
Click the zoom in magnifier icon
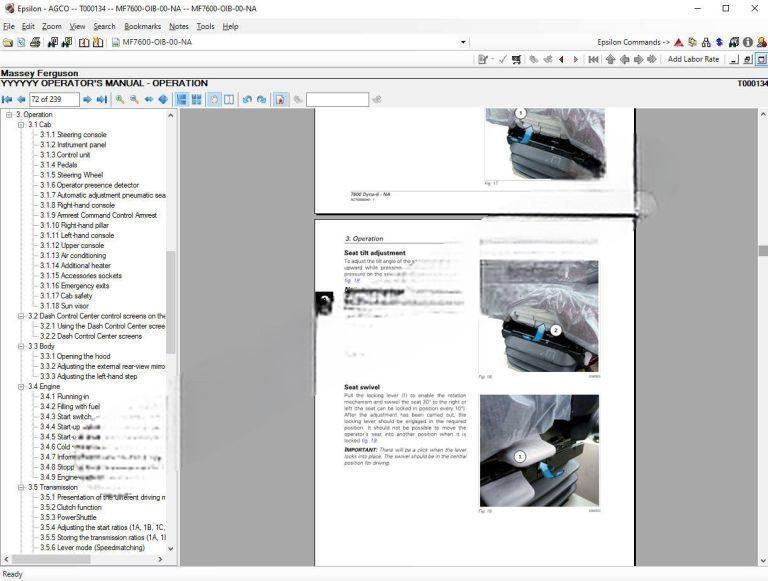click(x=120, y=99)
